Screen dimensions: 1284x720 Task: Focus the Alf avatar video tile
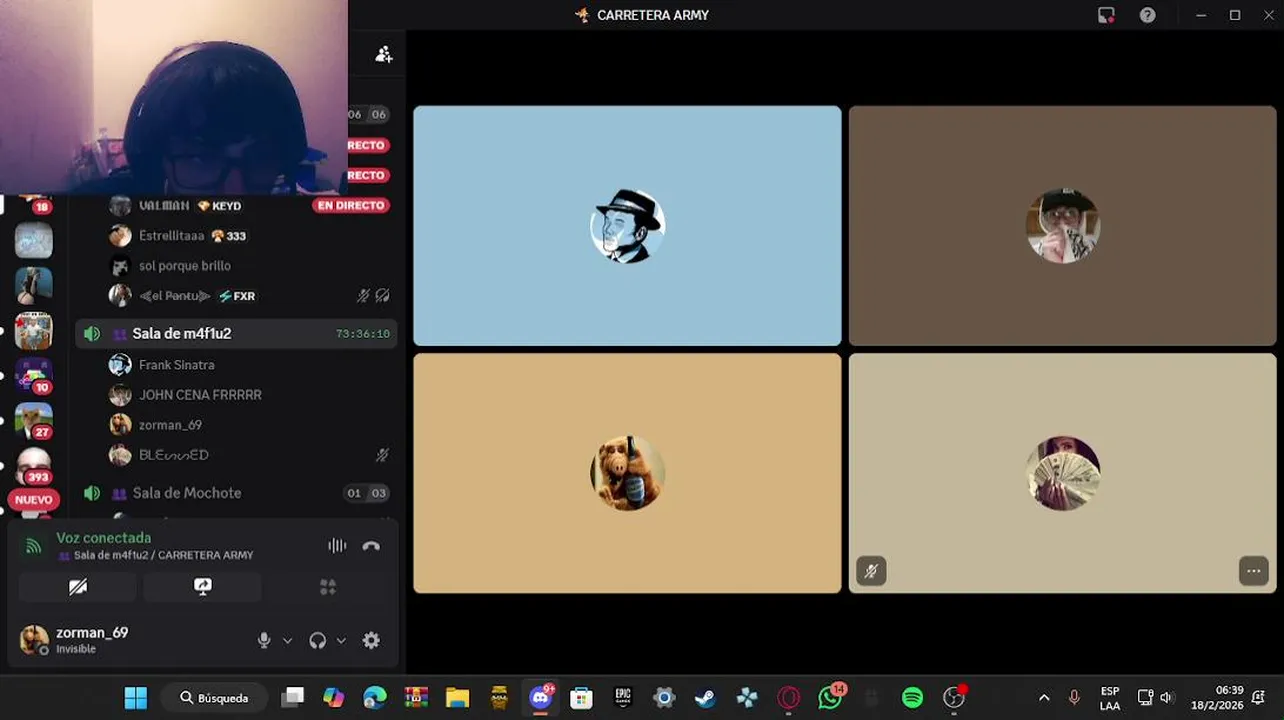click(x=627, y=473)
